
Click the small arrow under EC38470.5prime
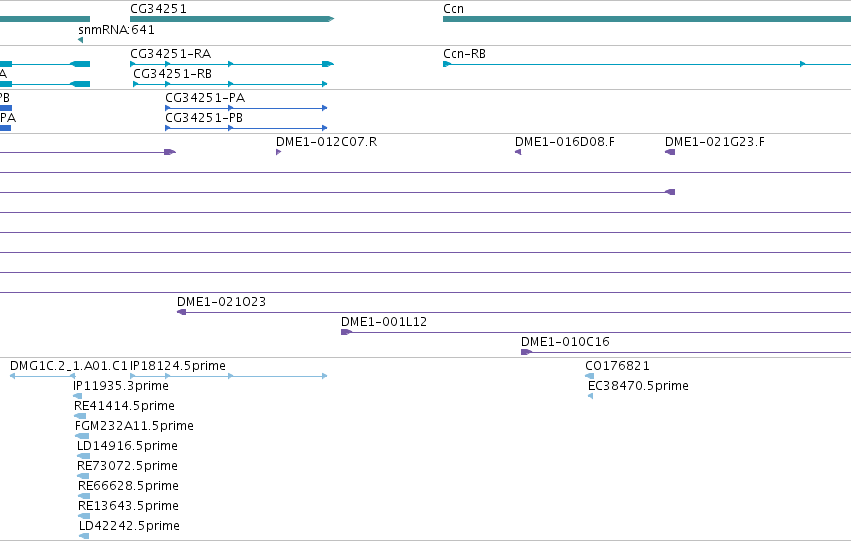click(590, 396)
